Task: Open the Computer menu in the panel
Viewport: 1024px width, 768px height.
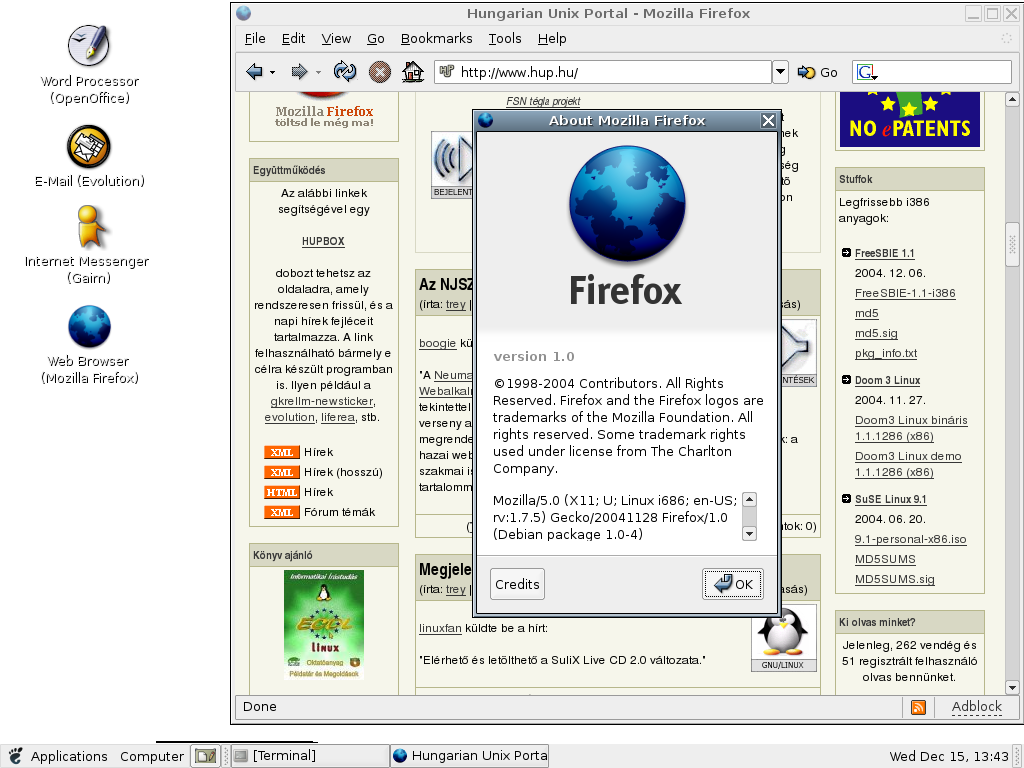Action: point(152,756)
